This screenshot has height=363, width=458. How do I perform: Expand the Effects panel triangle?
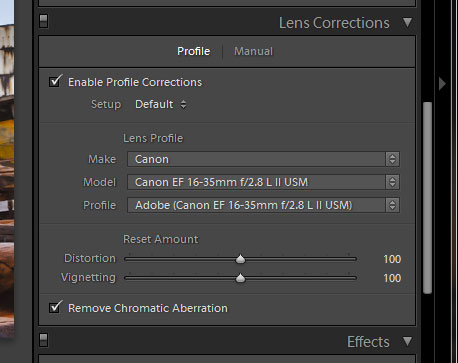[407, 341]
